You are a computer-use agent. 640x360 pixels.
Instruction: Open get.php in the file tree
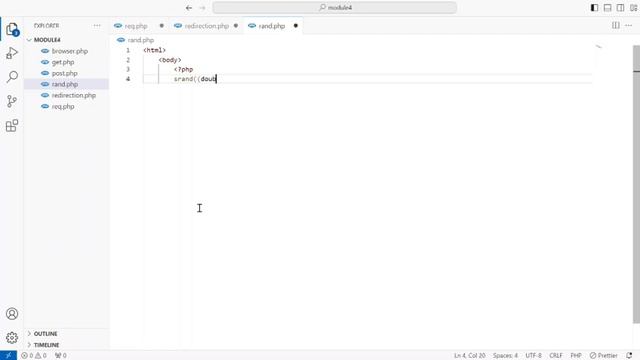pyautogui.click(x=63, y=62)
